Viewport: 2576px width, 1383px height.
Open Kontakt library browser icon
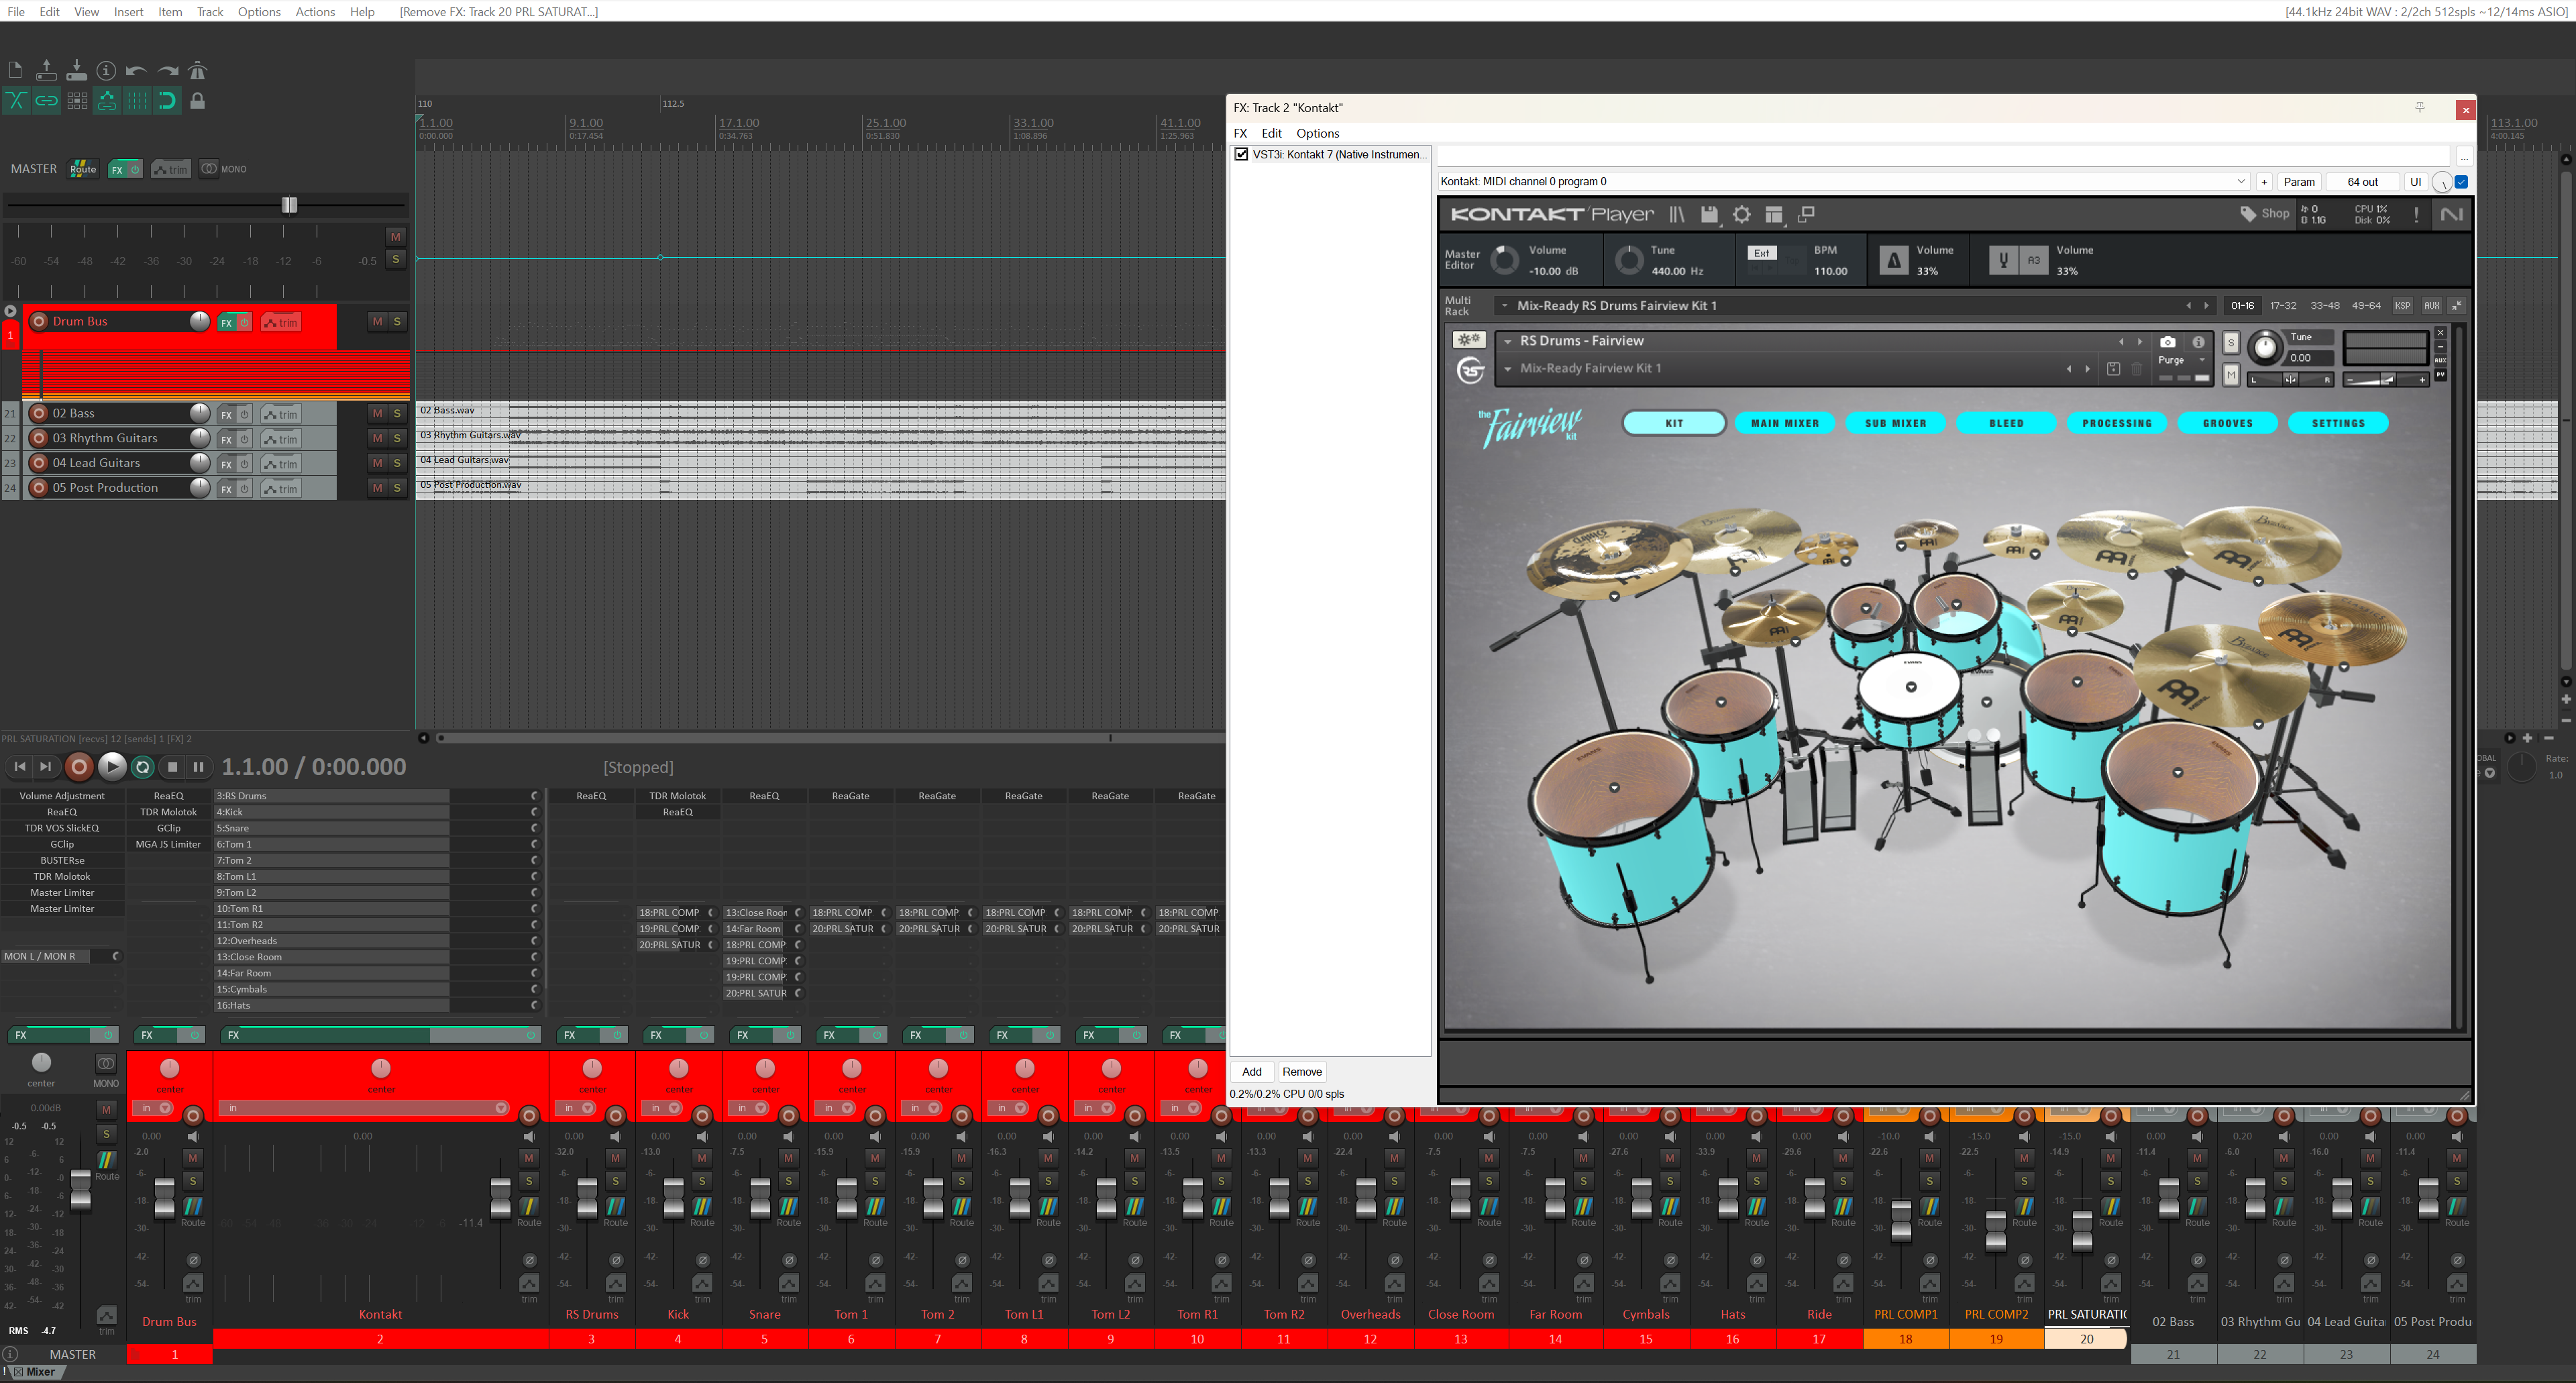(x=1677, y=214)
